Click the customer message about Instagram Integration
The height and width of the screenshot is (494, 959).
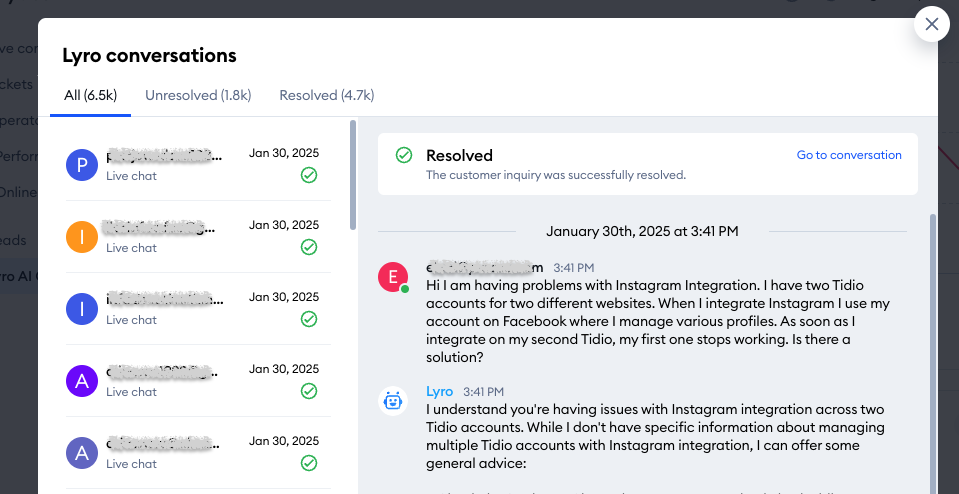click(658, 321)
